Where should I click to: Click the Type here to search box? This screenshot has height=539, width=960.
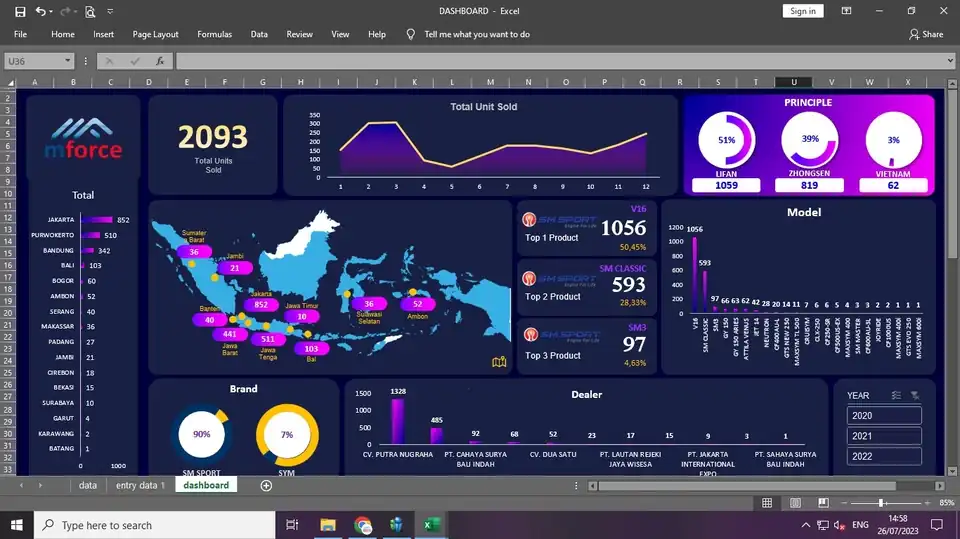pyautogui.click(x=154, y=525)
